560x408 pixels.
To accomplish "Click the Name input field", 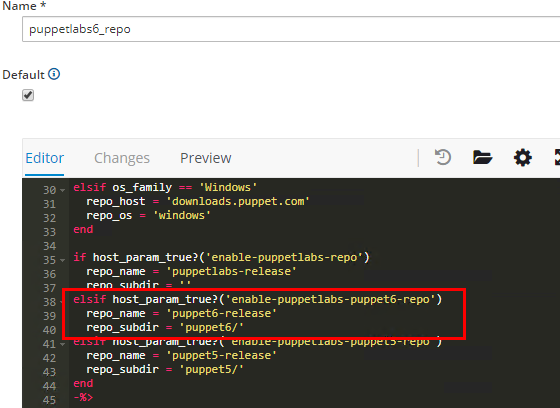I will (x=291, y=29).
